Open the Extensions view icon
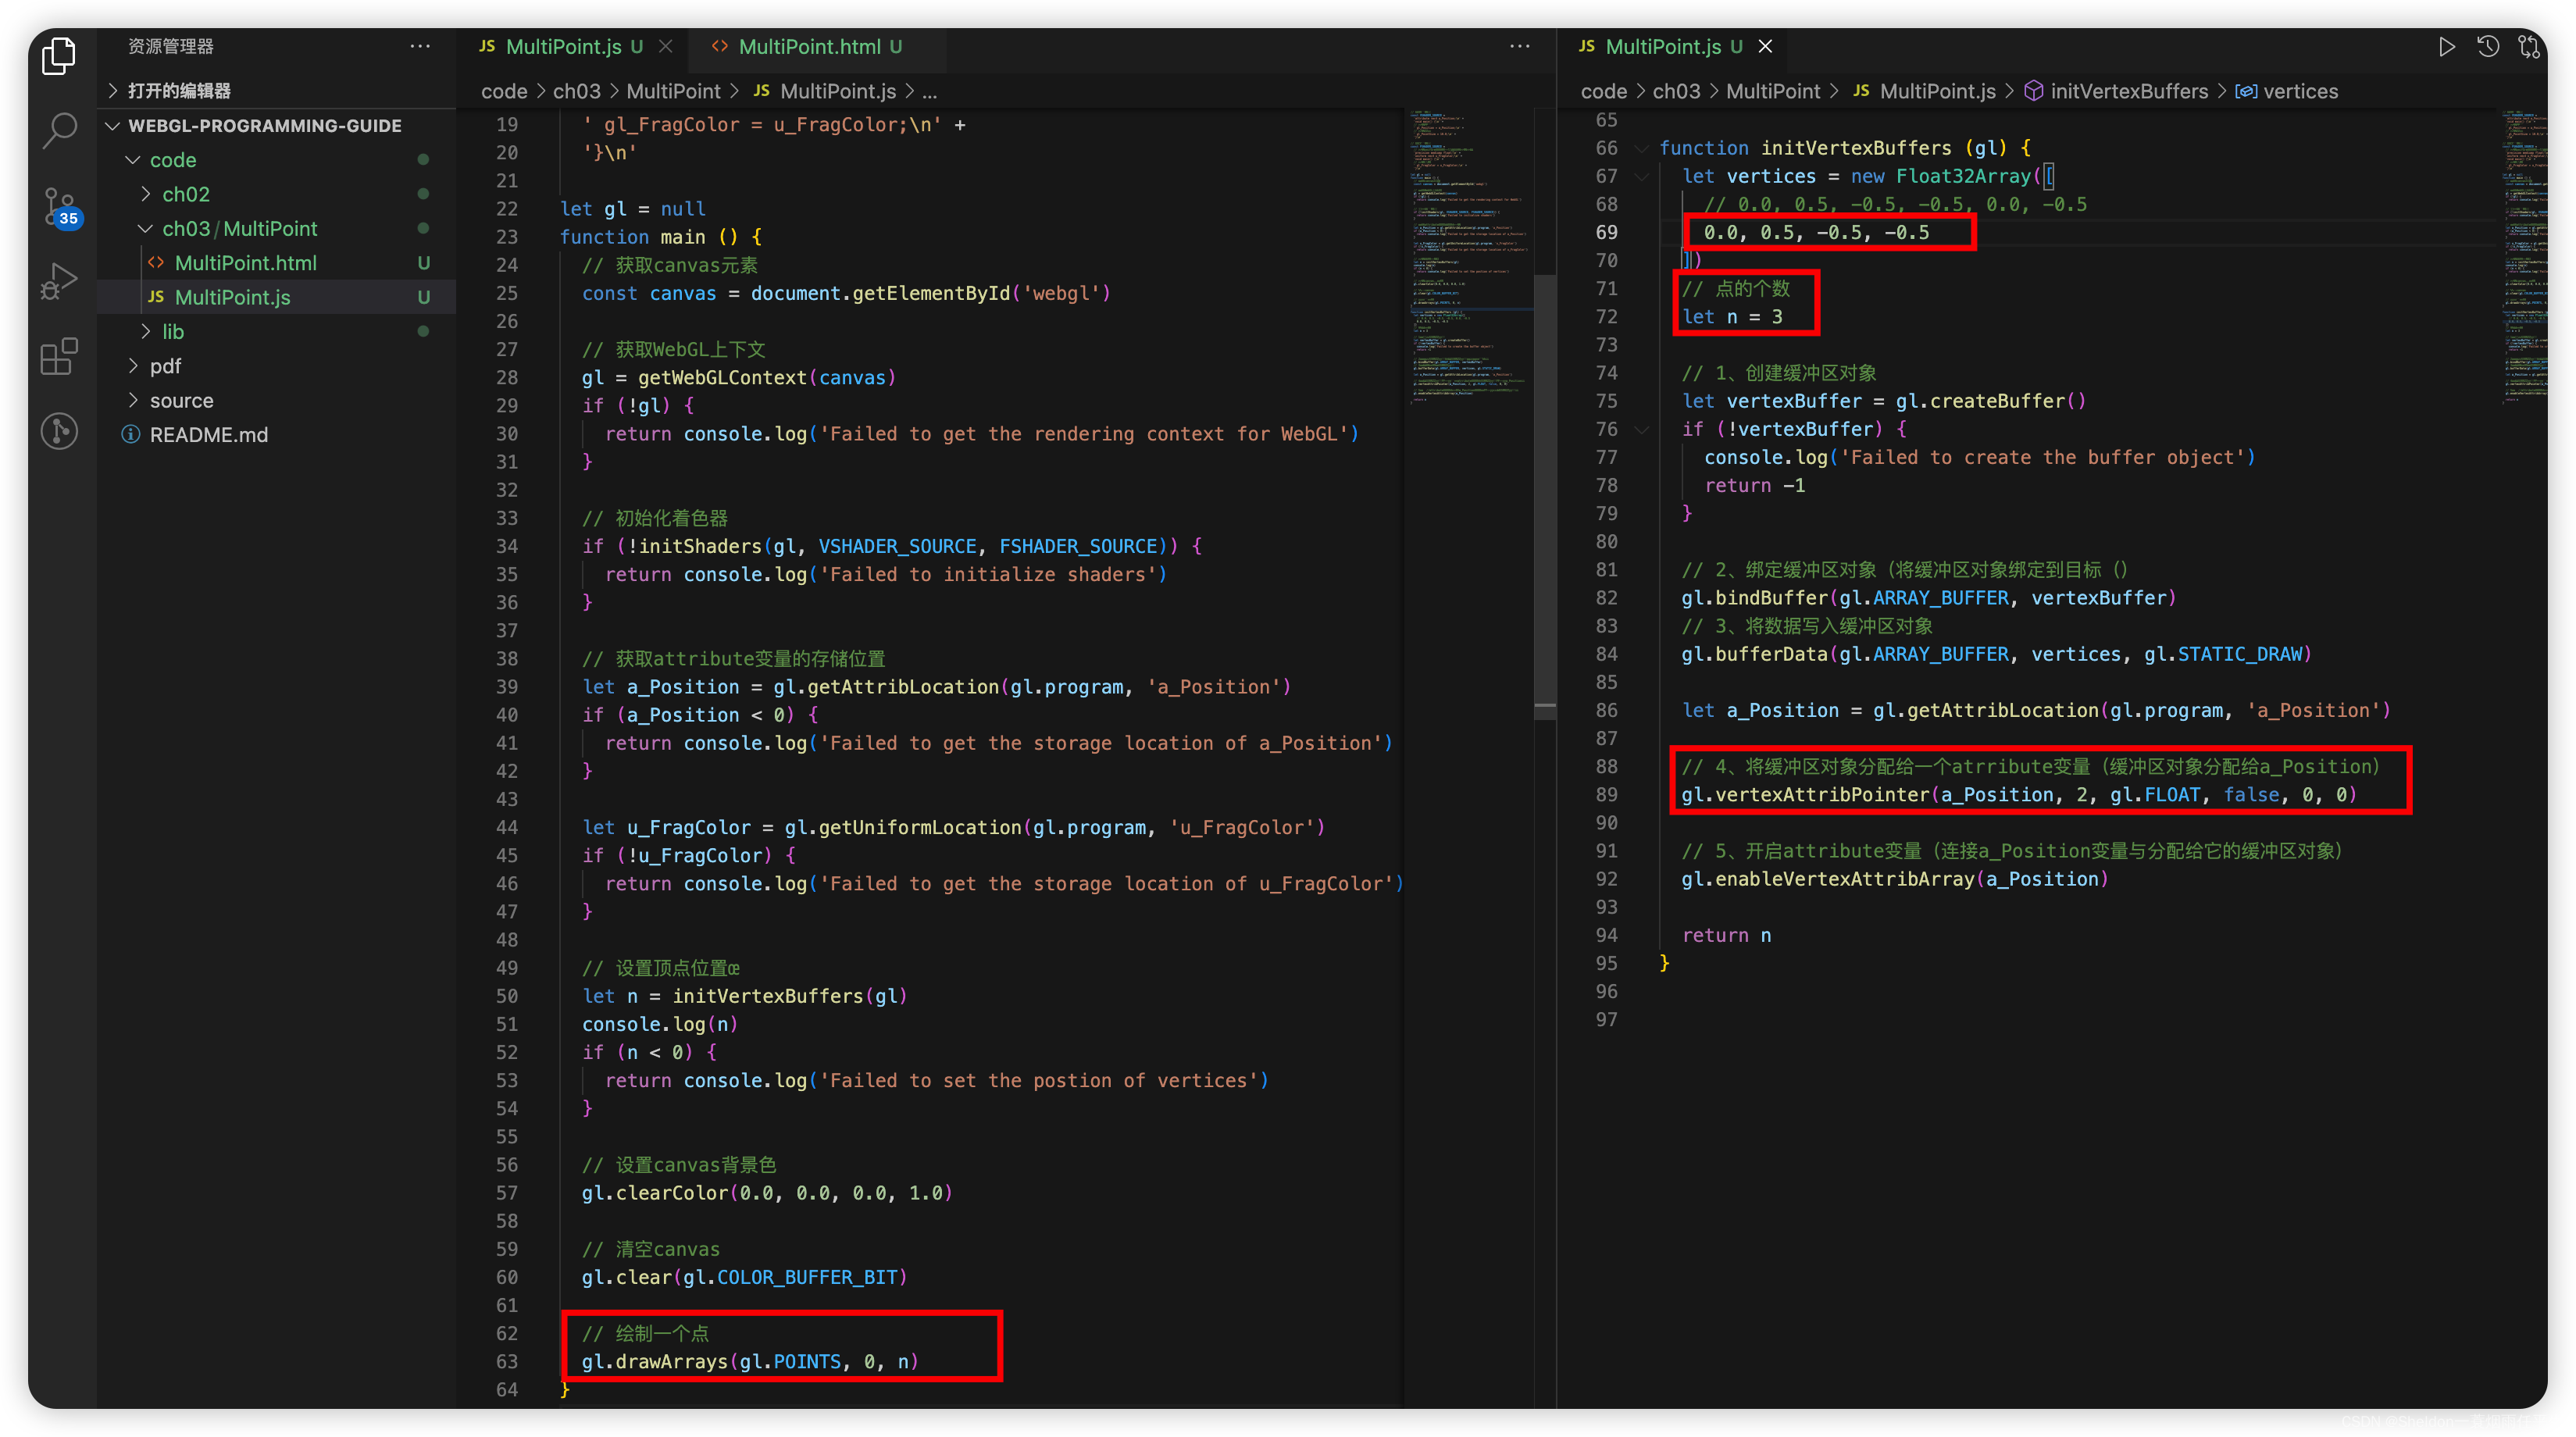 point(59,356)
